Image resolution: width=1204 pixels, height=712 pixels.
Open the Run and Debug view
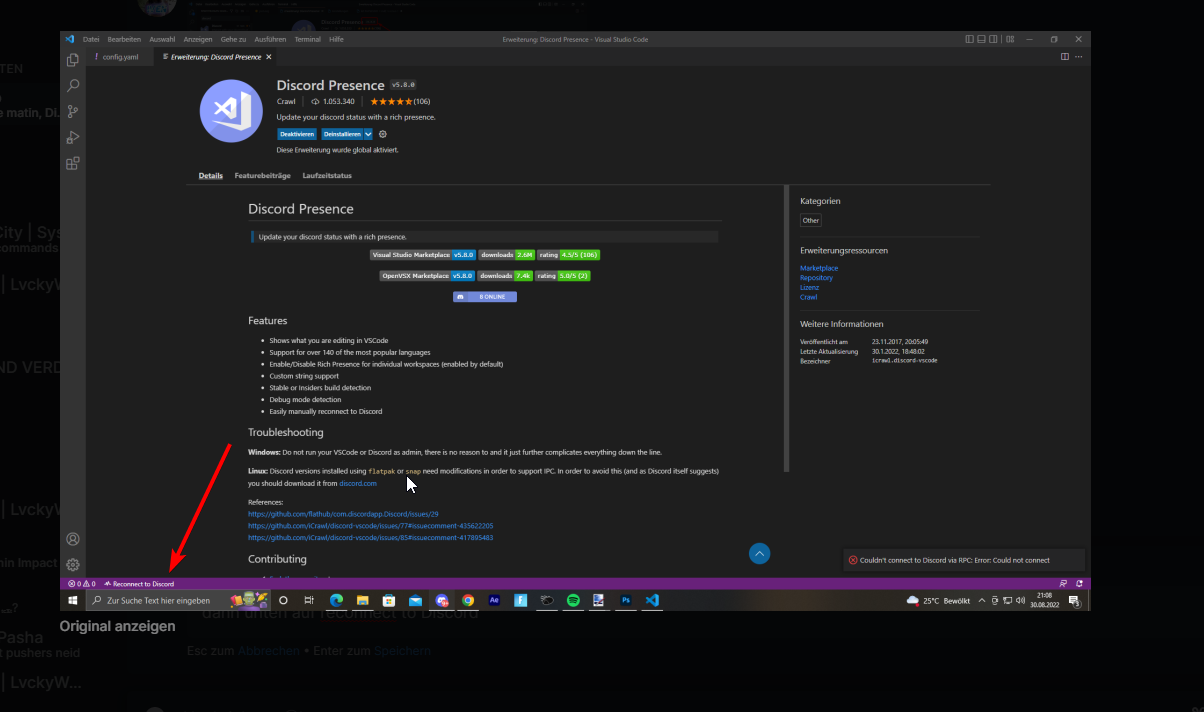(x=72, y=138)
